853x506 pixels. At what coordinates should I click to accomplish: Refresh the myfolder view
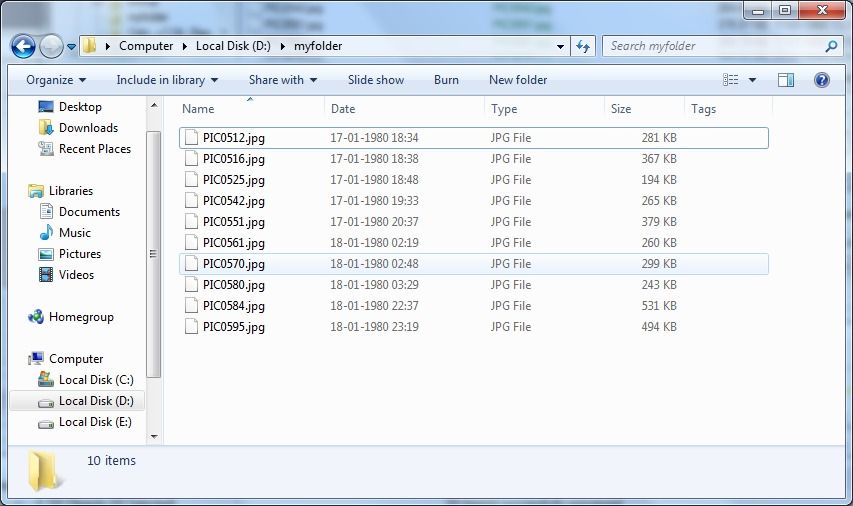(x=583, y=47)
